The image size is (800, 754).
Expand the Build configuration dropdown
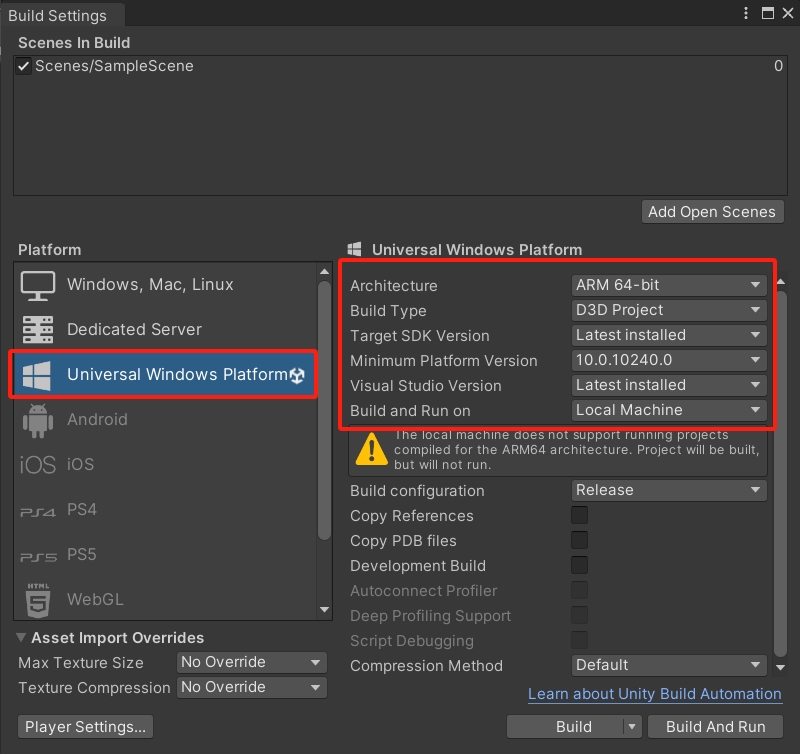[669, 491]
